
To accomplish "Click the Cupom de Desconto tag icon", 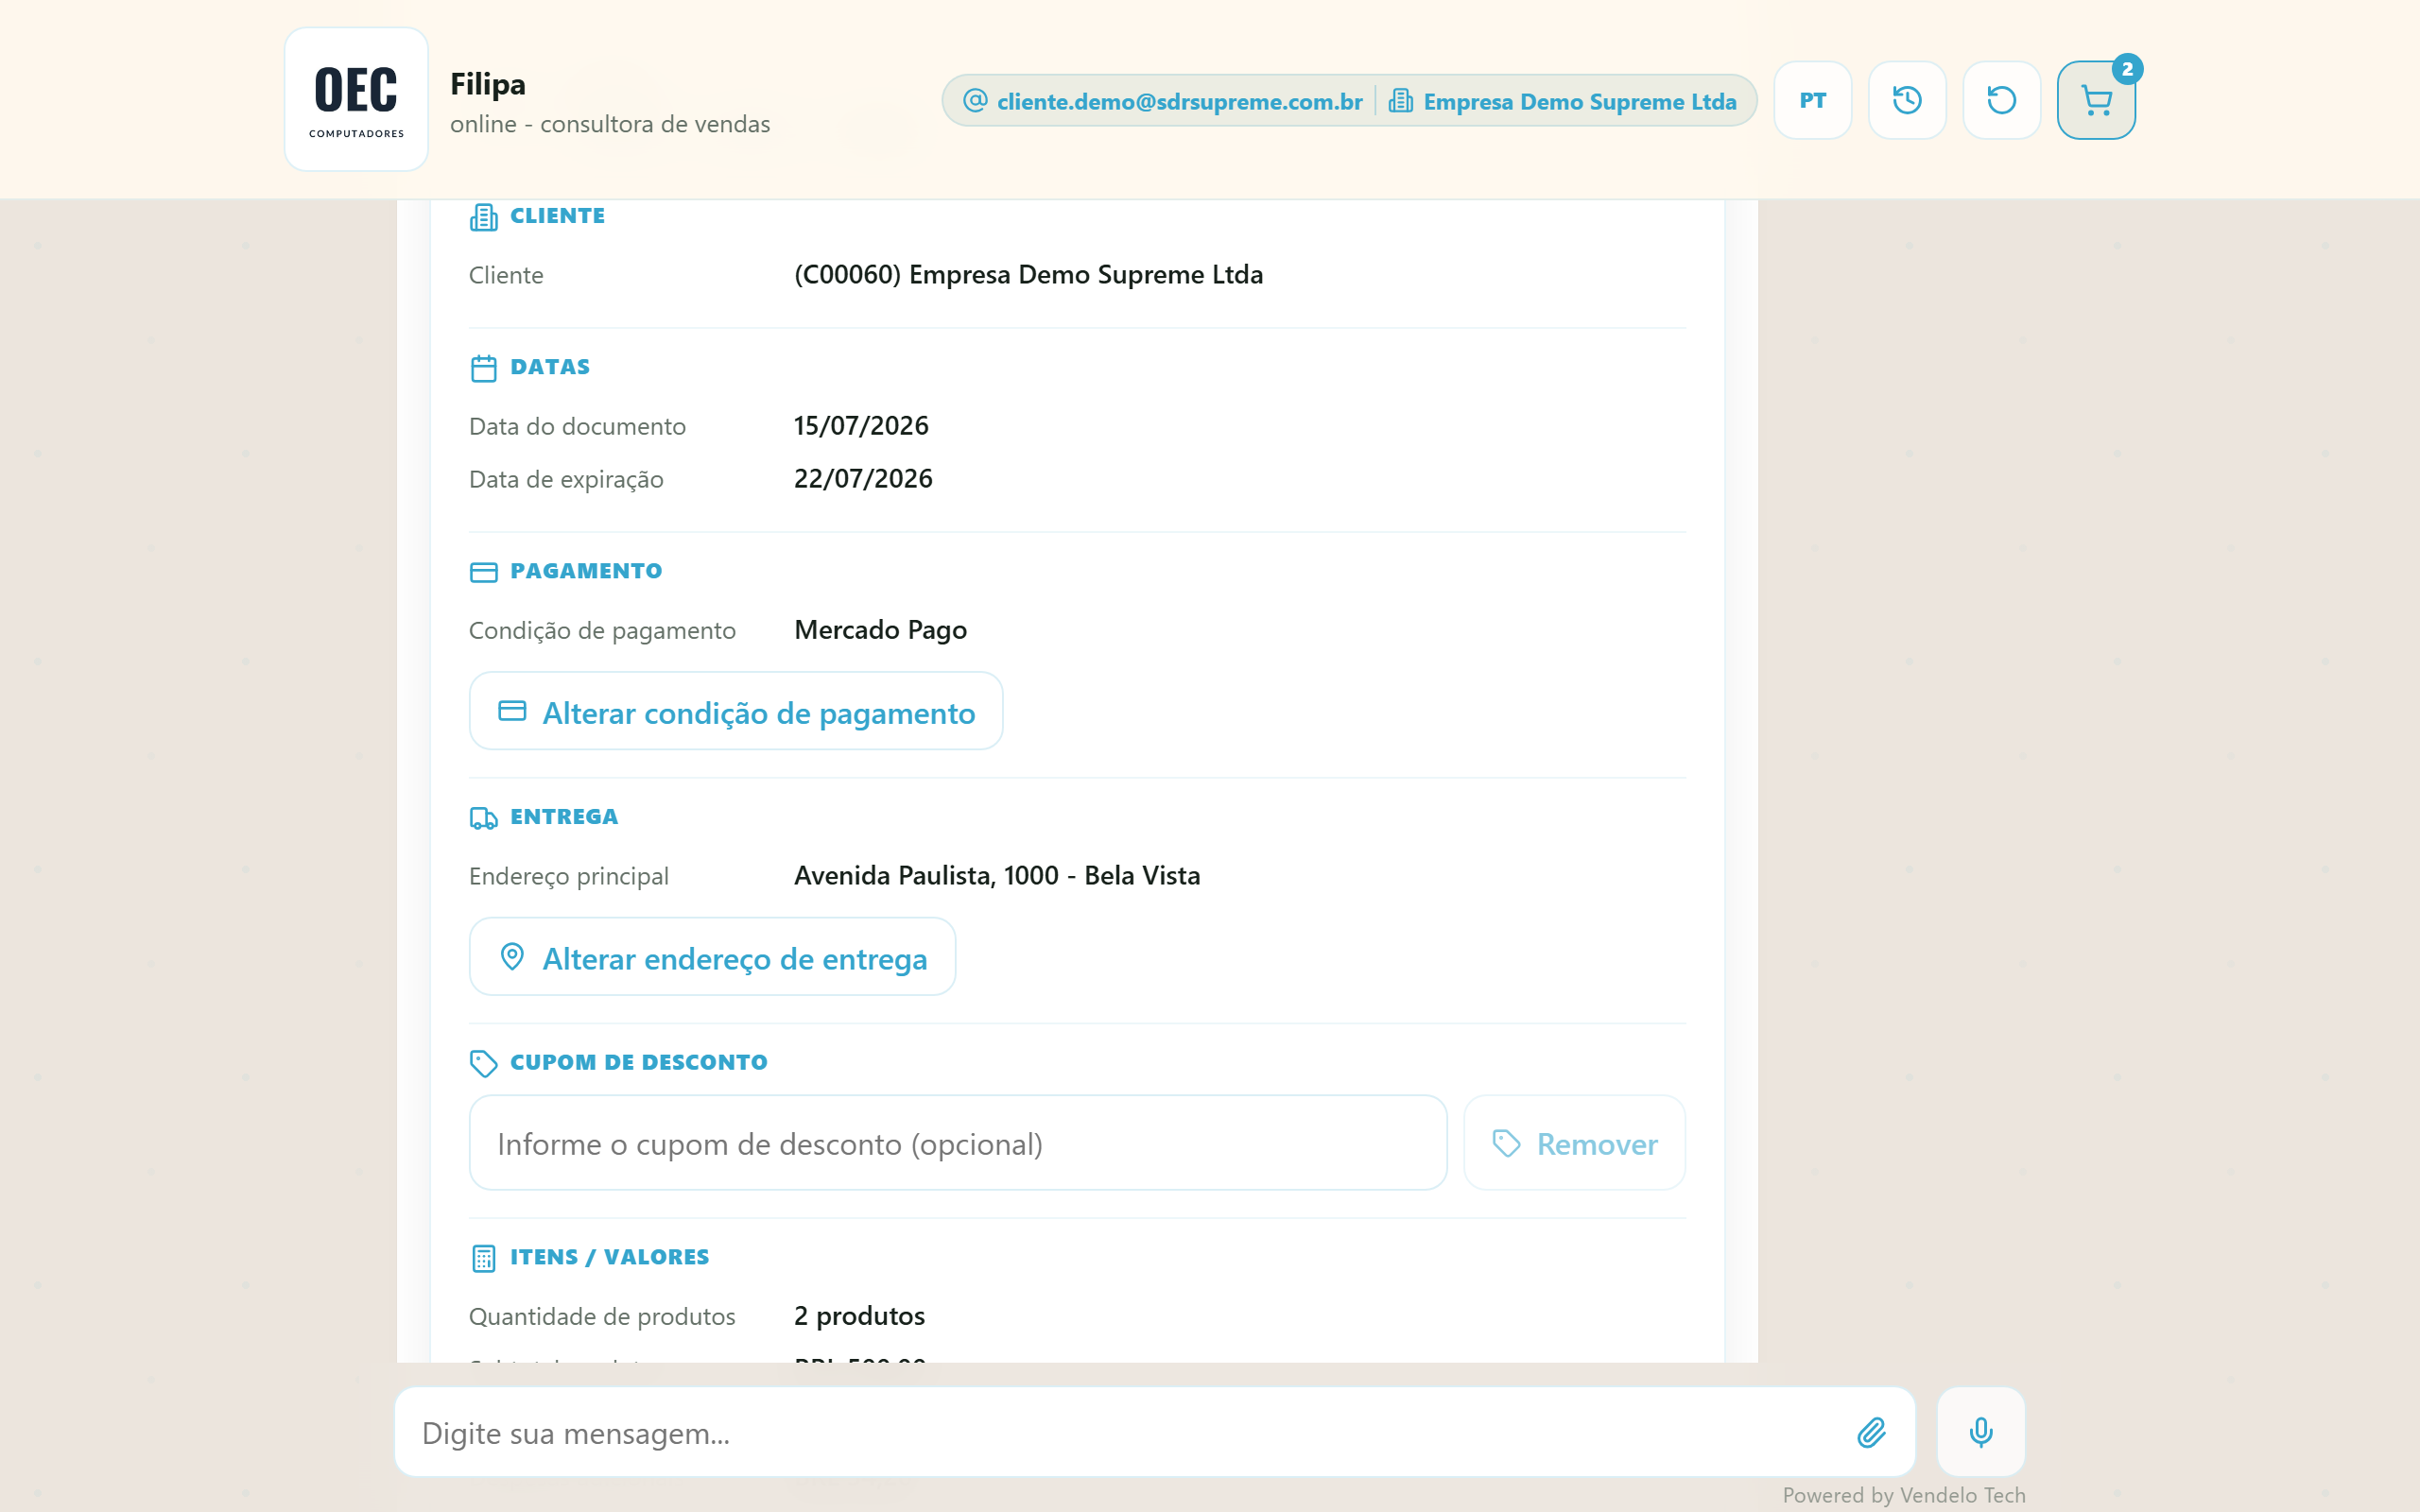I will (483, 1063).
